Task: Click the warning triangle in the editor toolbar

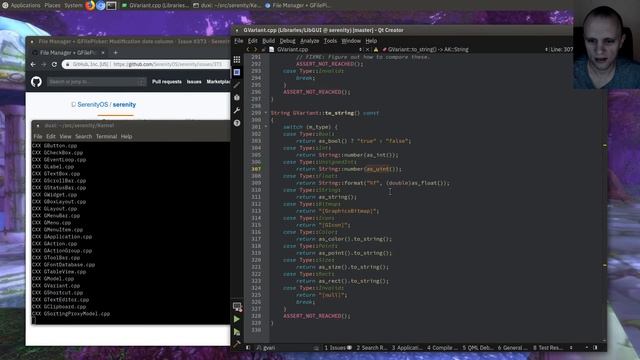Action: 376,49
